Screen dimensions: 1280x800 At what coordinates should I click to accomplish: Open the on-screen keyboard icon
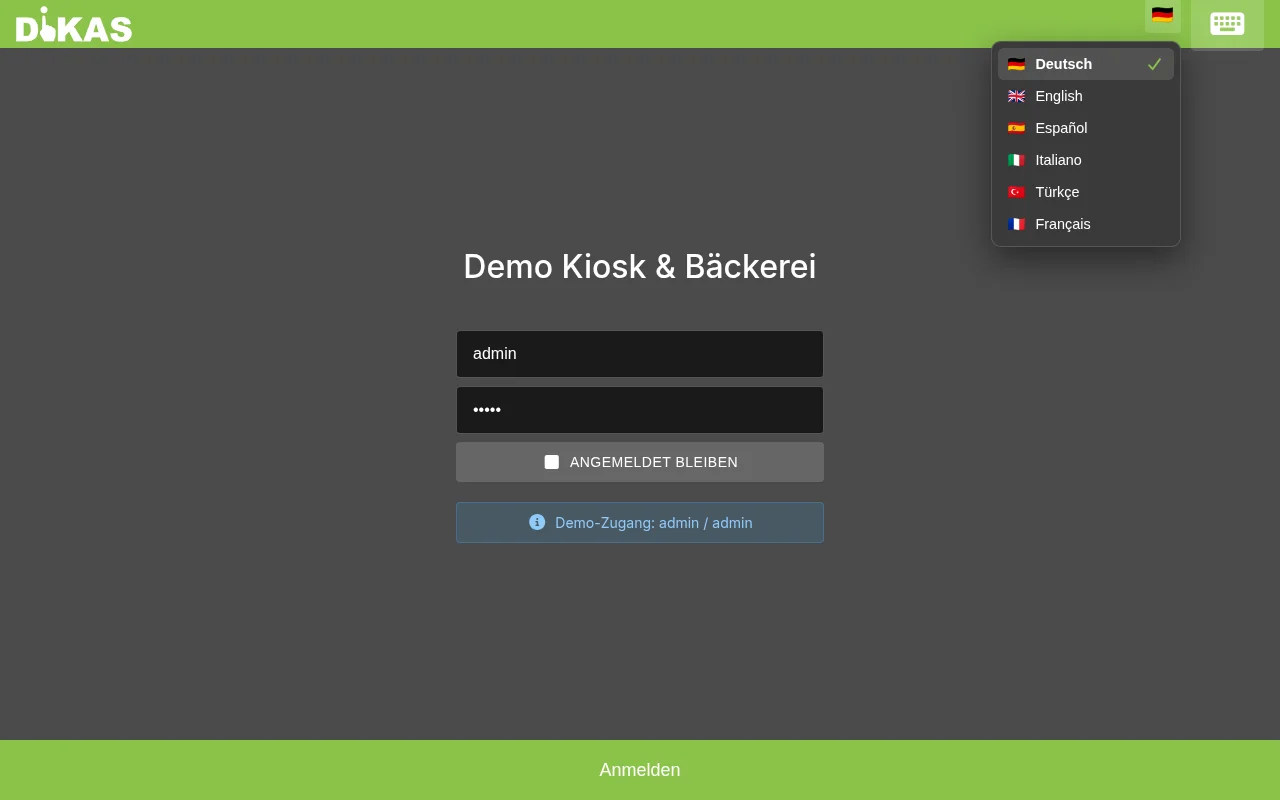(x=1227, y=23)
